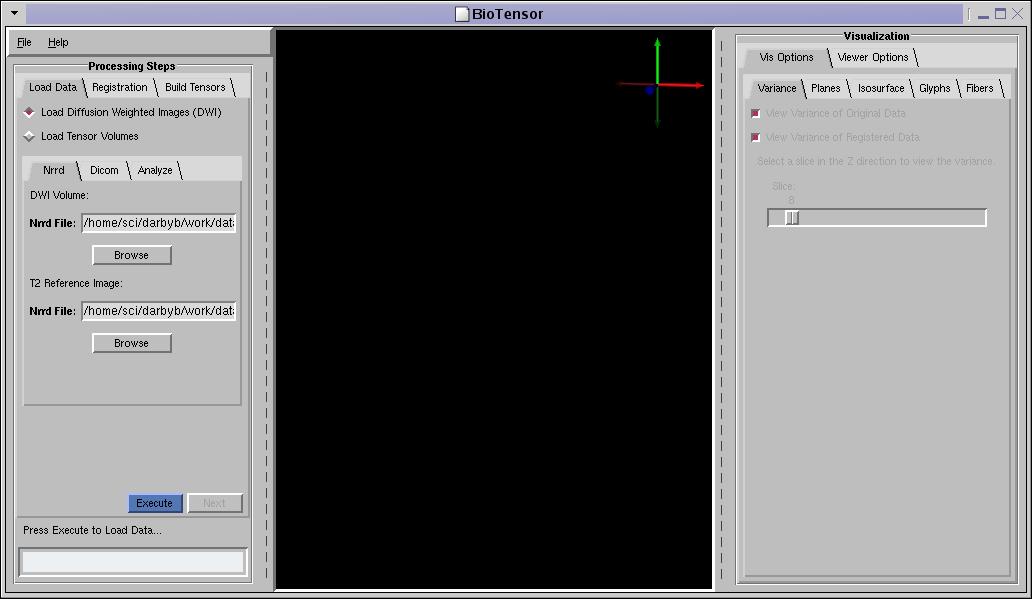Viewport: 1032px width, 599px height.
Task: Click the disabled Next button
Action: pos(215,503)
